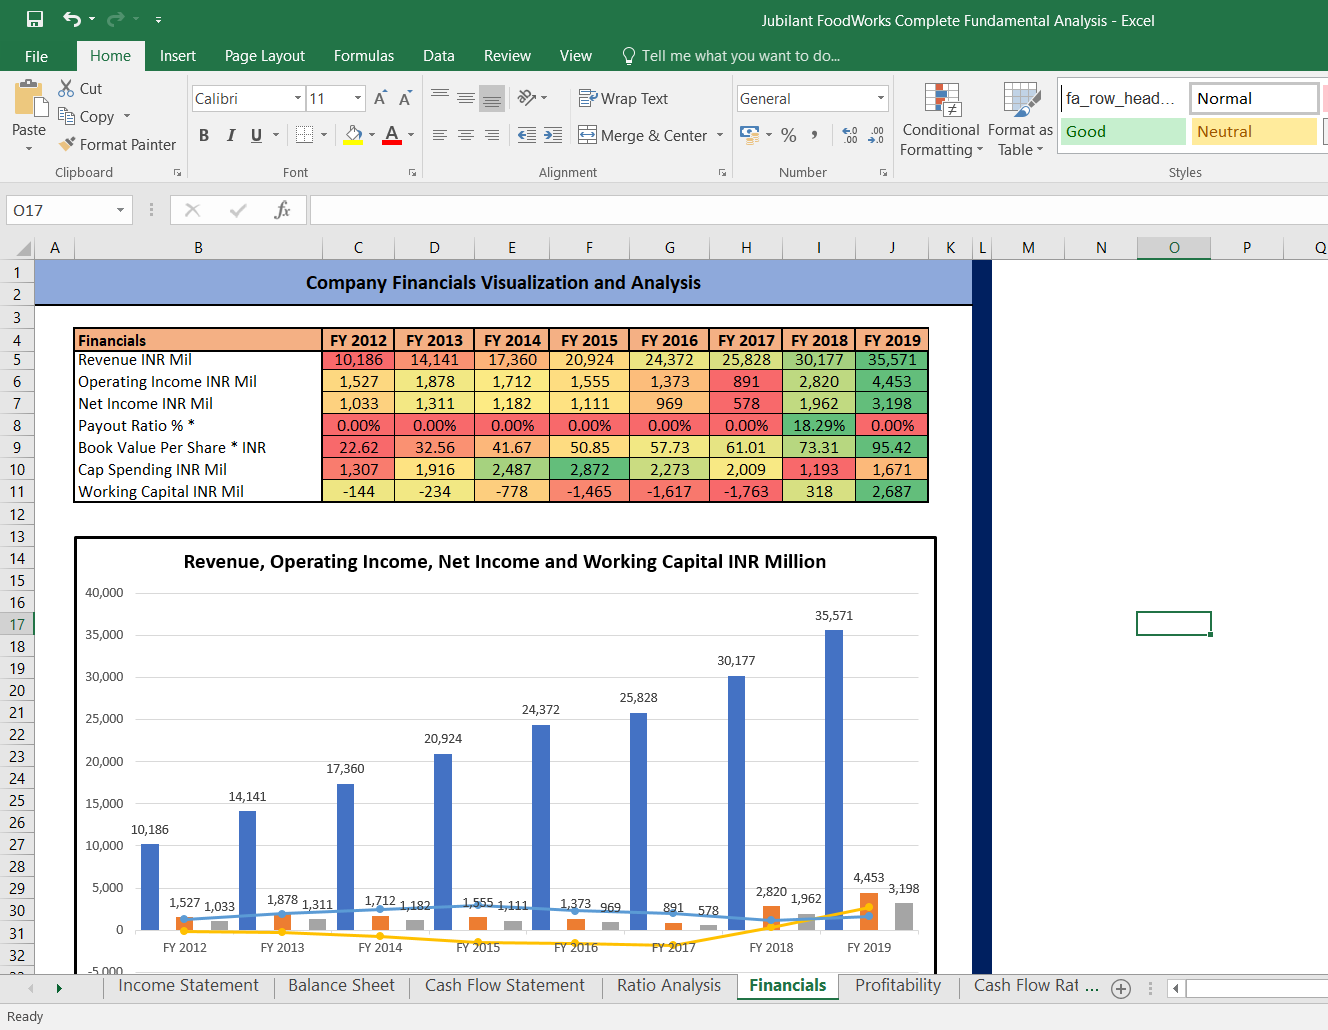This screenshot has width=1328, height=1030.
Task: Open the File tab
Action: click(x=37, y=56)
